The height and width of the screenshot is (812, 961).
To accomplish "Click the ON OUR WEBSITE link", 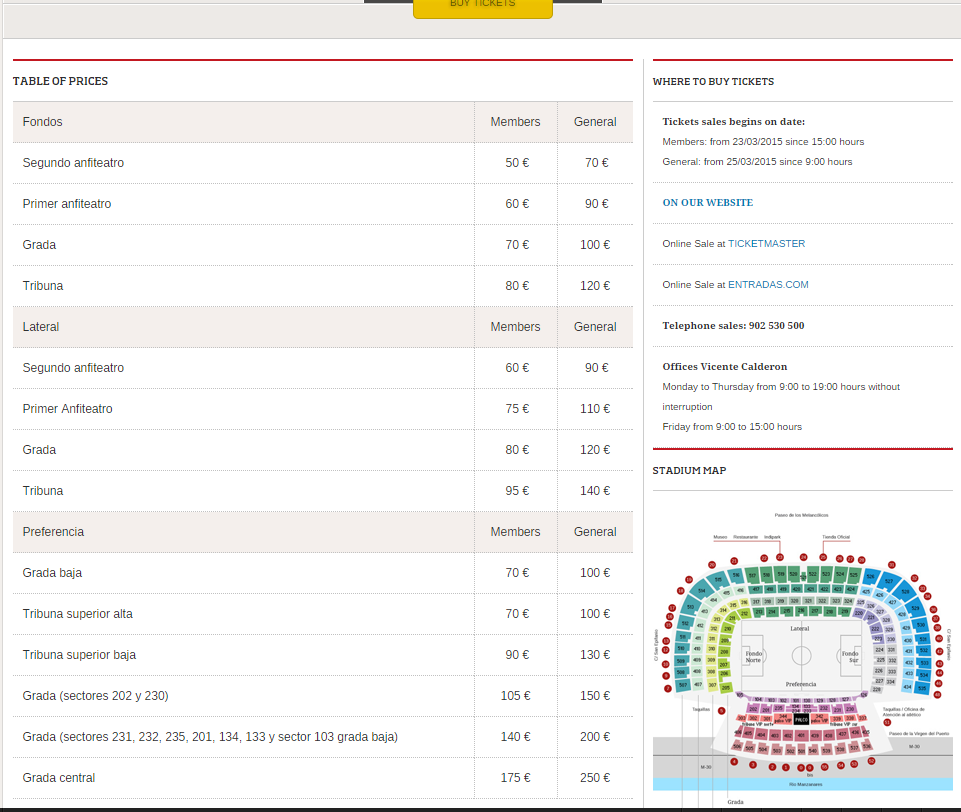I will 707,202.
